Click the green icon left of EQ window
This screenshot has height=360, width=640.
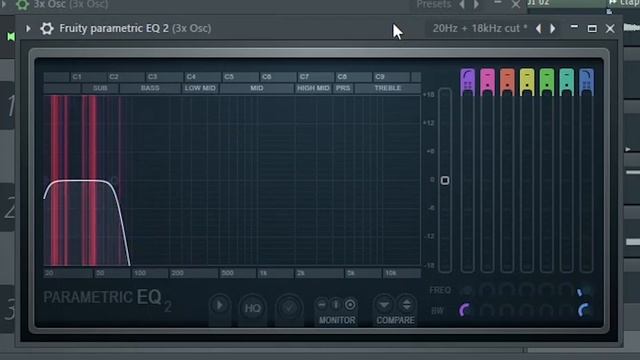[x=11, y=37]
